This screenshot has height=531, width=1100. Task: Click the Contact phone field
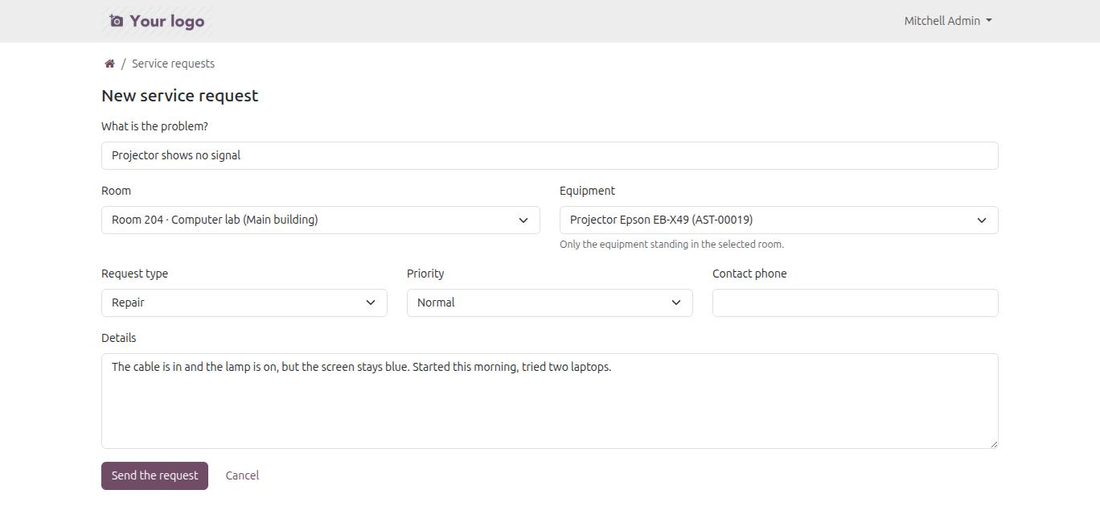pos(855,303)
